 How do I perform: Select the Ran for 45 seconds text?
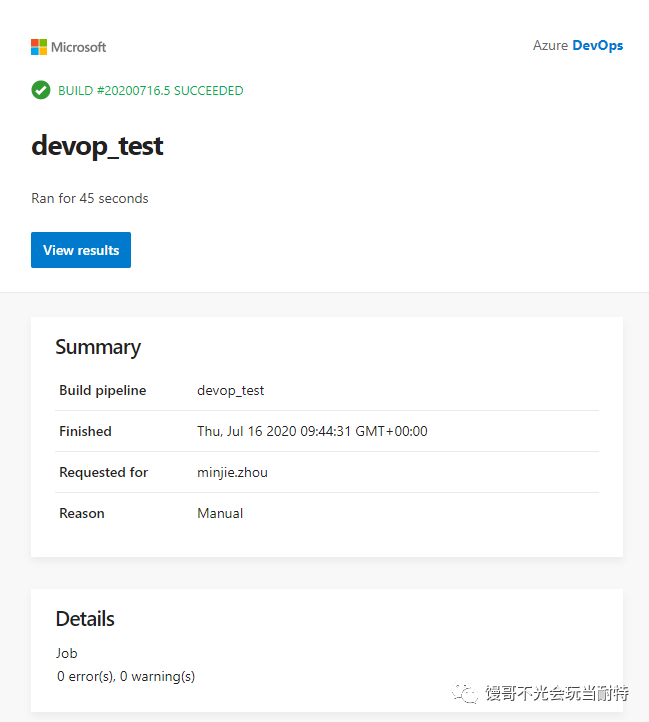click(90, 198)
